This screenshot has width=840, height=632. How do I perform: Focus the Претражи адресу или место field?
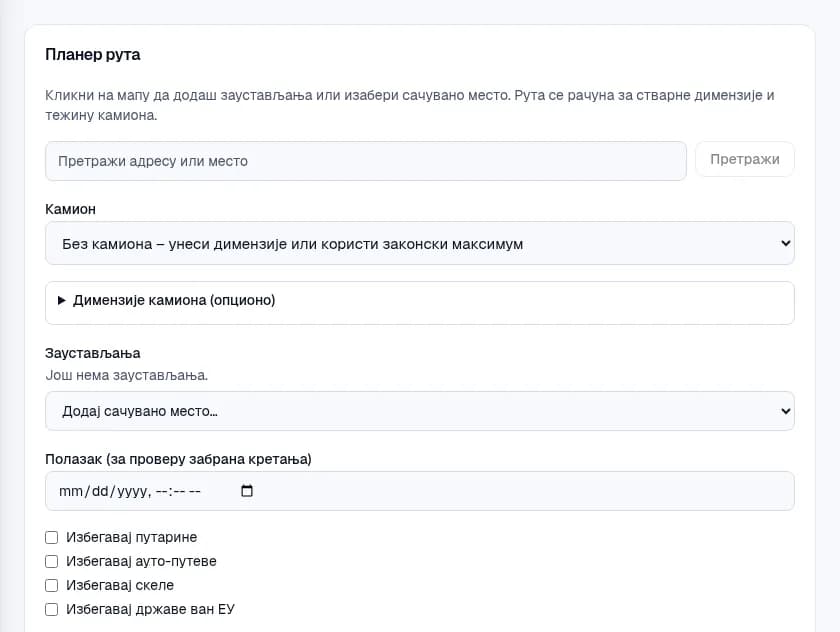[366, 161]
